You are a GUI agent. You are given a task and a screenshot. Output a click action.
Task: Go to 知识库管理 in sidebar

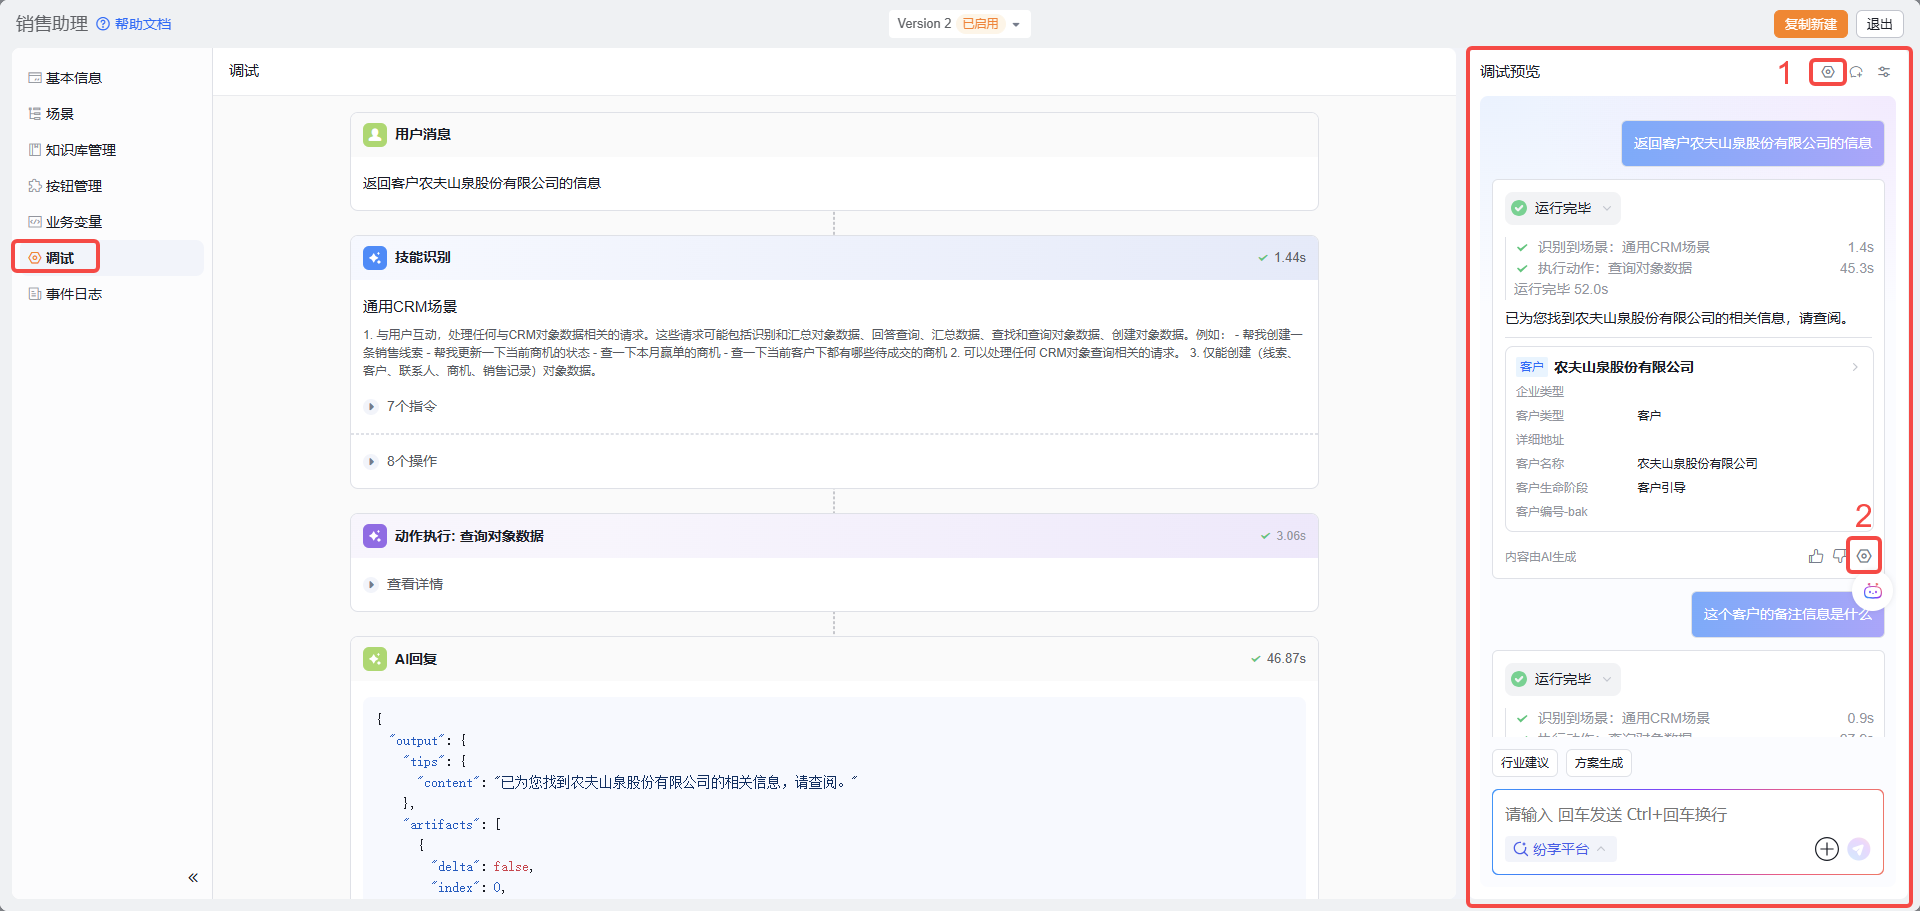pos(80,150)
